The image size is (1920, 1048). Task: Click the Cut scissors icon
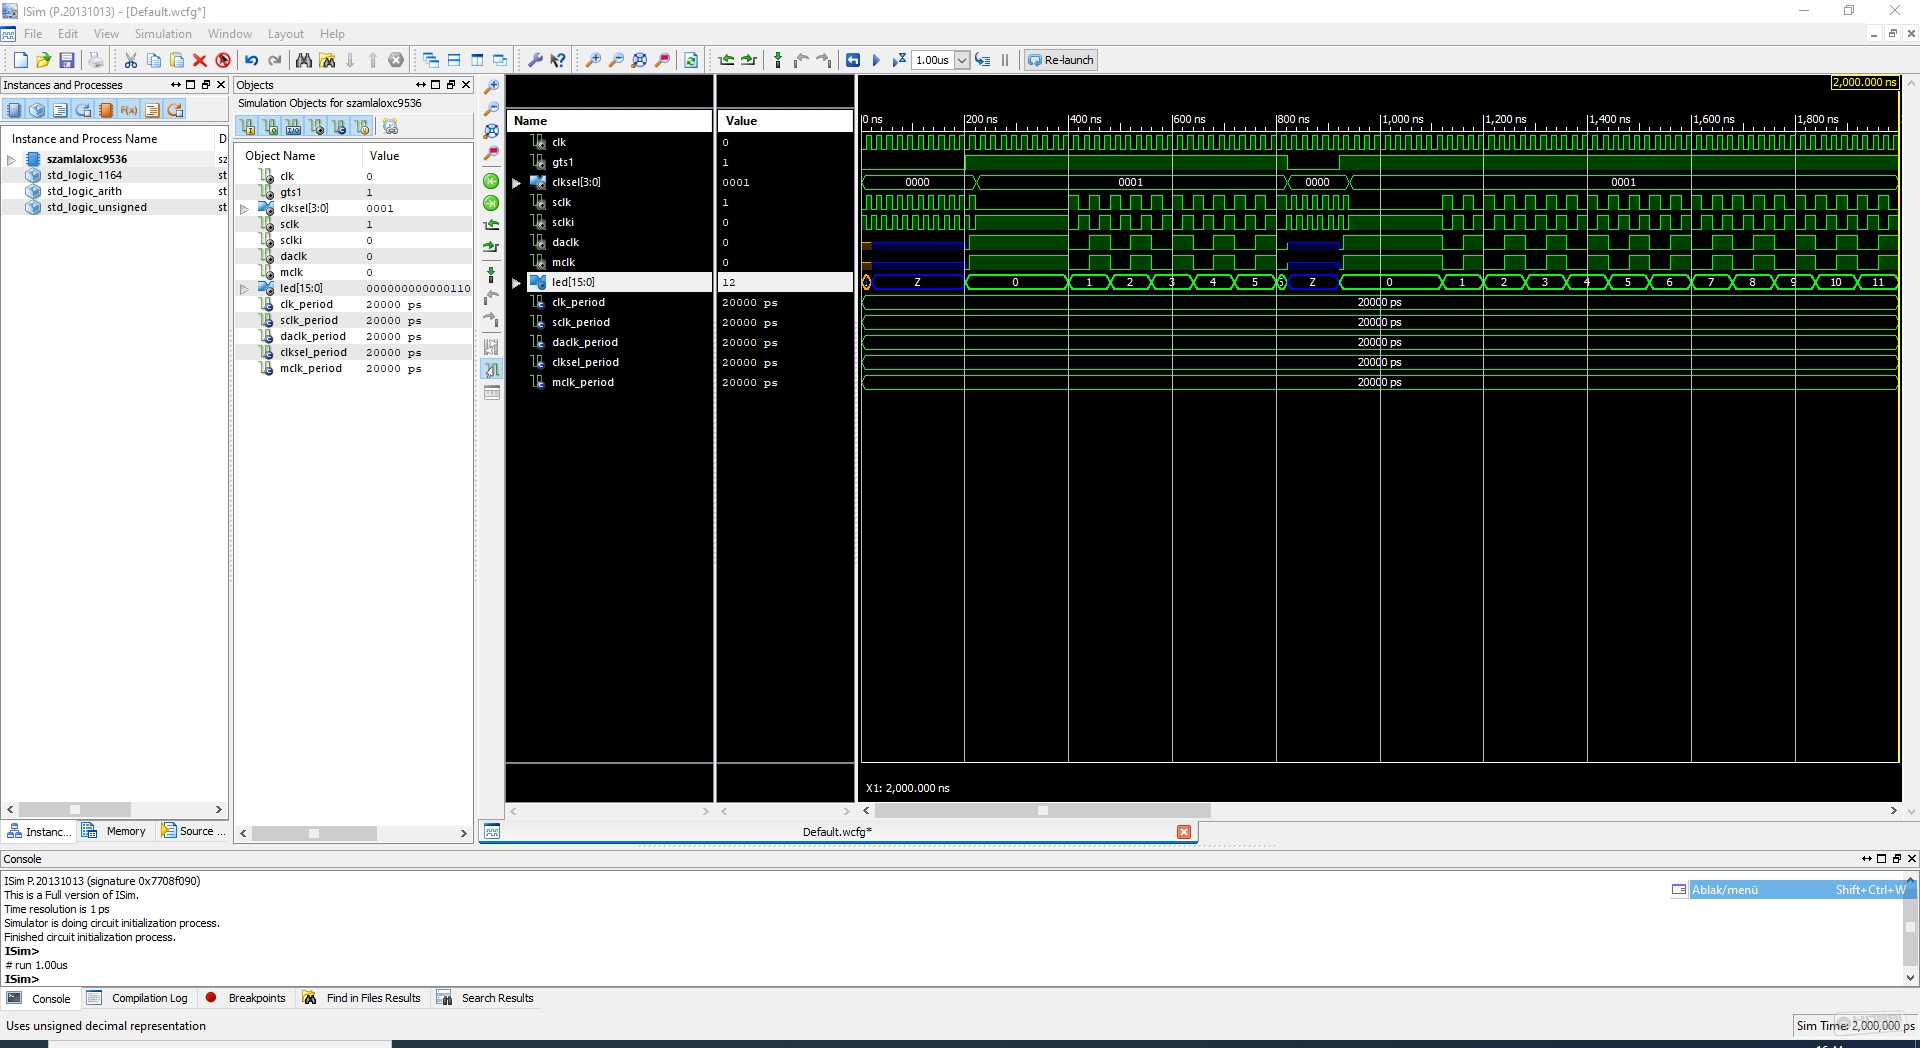pyautogui.click(x=130, y=60)
